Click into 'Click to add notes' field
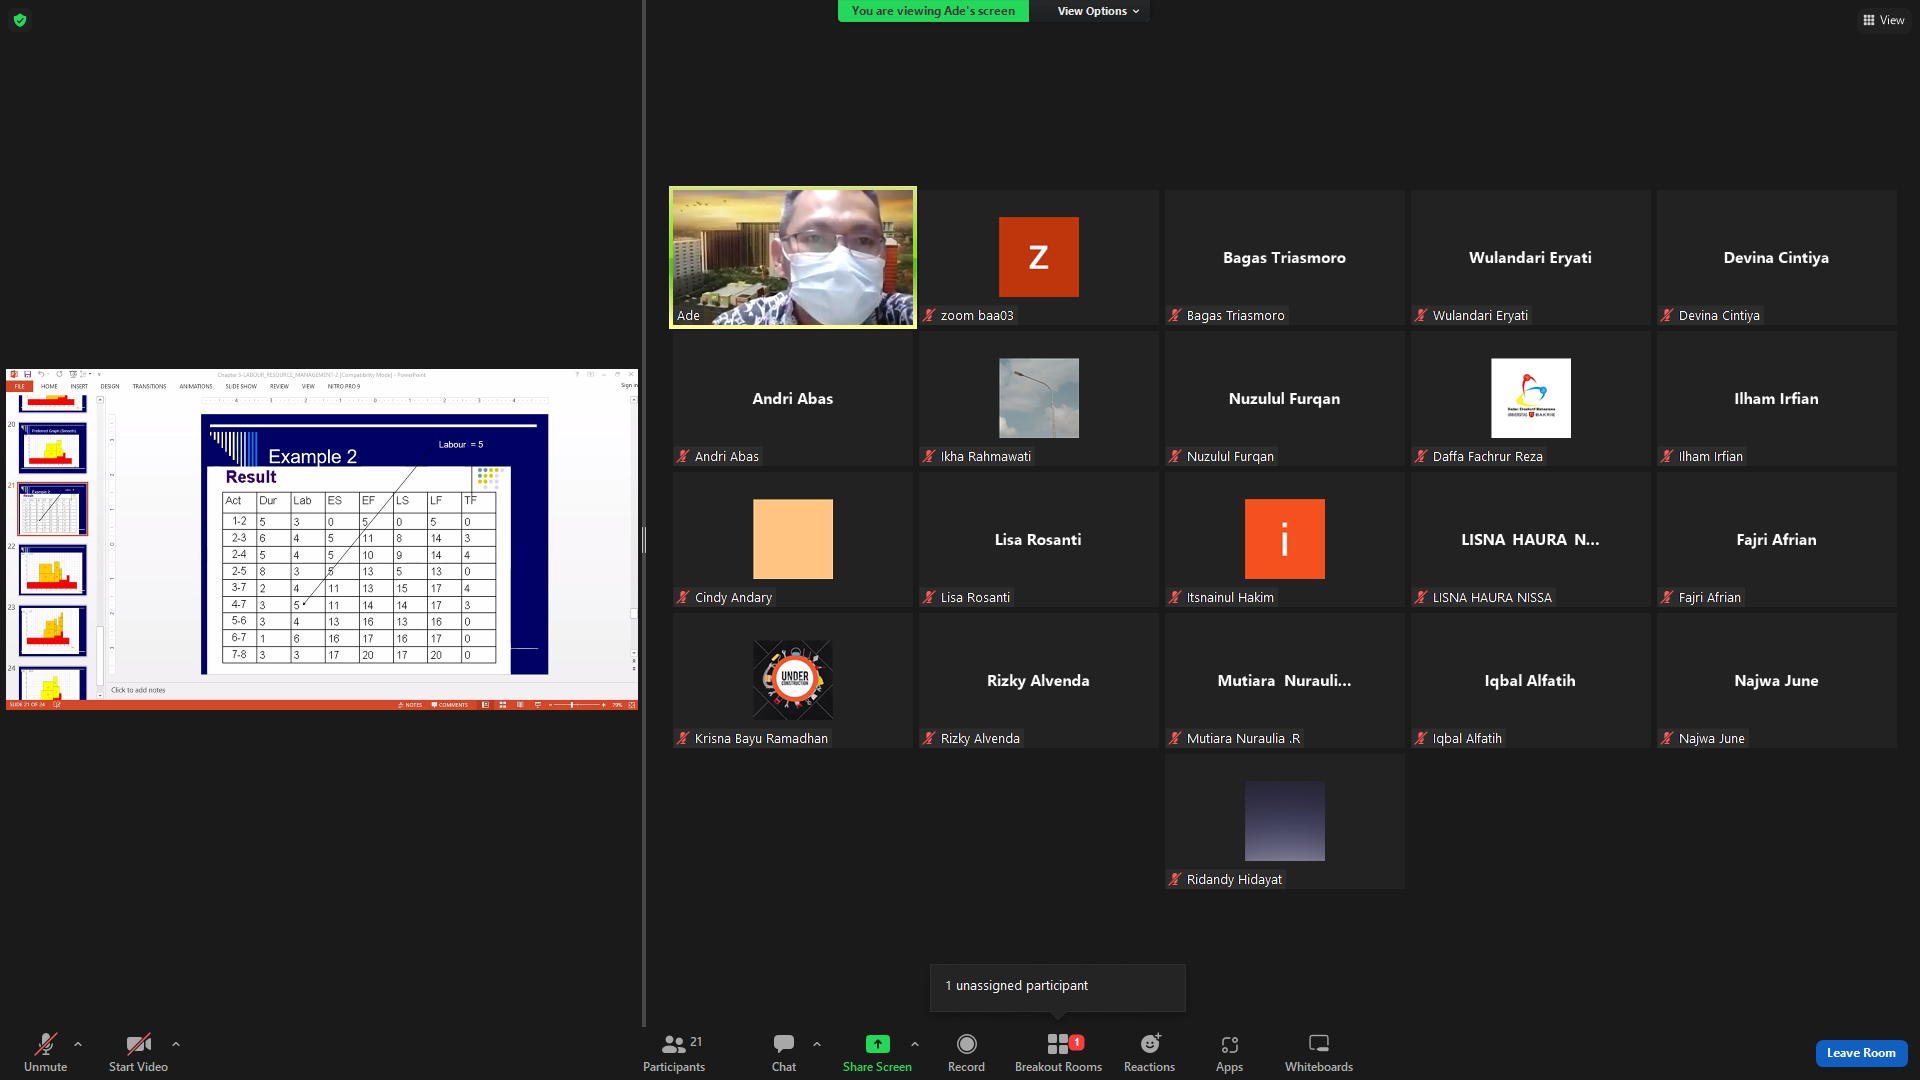Image resolution: width=1920 pixels, height=1080 pixels. click(x=370, y=690)
